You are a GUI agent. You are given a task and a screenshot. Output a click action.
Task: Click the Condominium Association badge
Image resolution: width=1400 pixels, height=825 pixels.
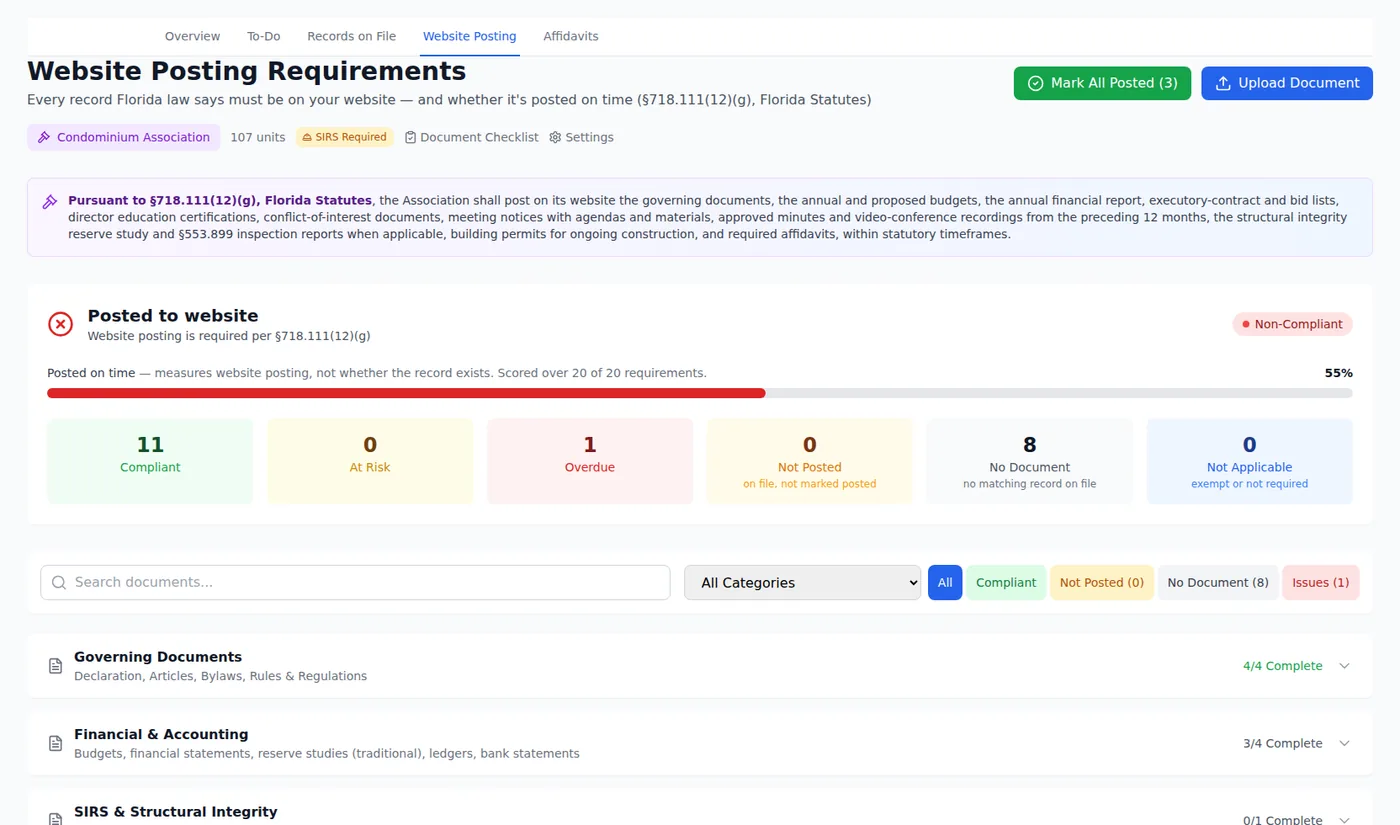[x=124, y=137]
